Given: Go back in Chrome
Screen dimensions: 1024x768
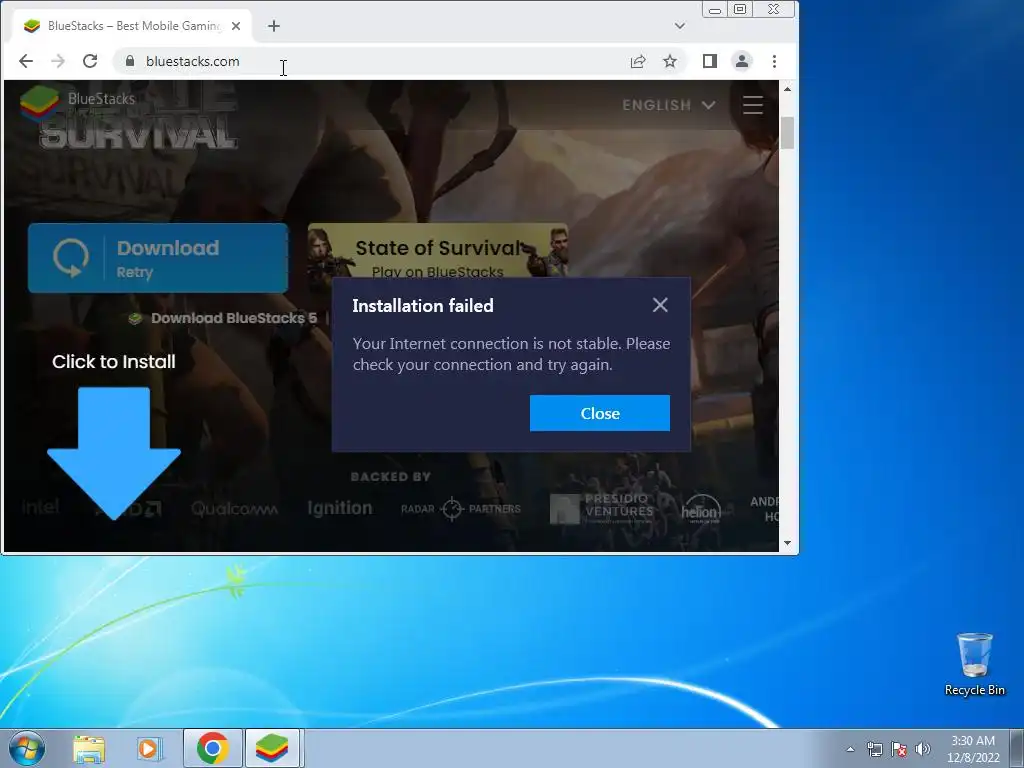Looking at the screenshot, I should (26, 61).
